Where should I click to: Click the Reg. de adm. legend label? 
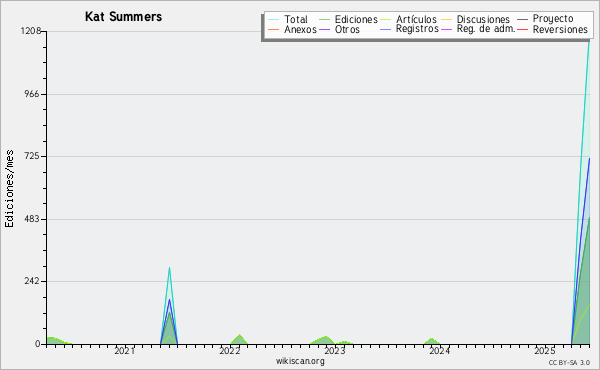coord(486,29)
